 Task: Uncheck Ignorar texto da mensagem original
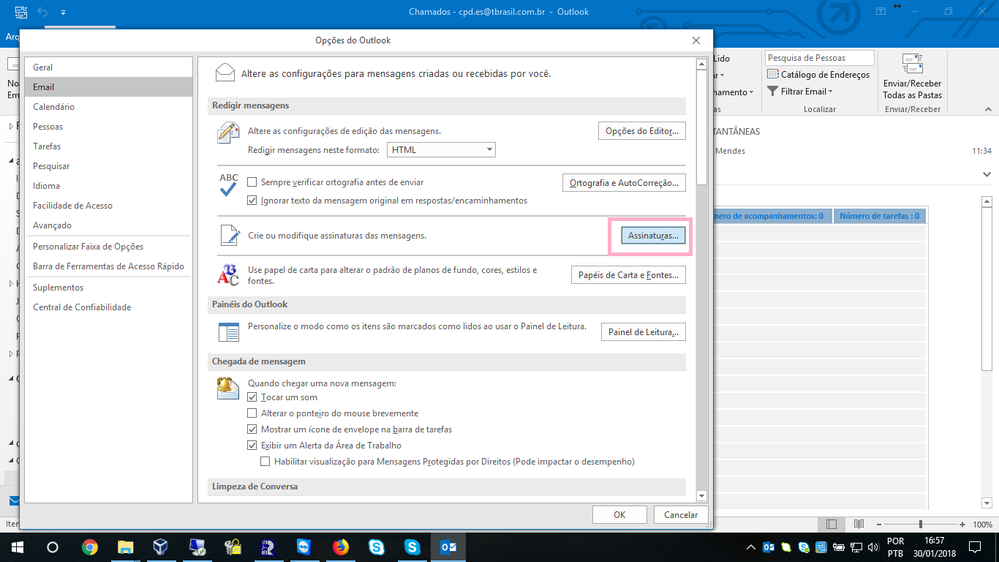(252, 200)
